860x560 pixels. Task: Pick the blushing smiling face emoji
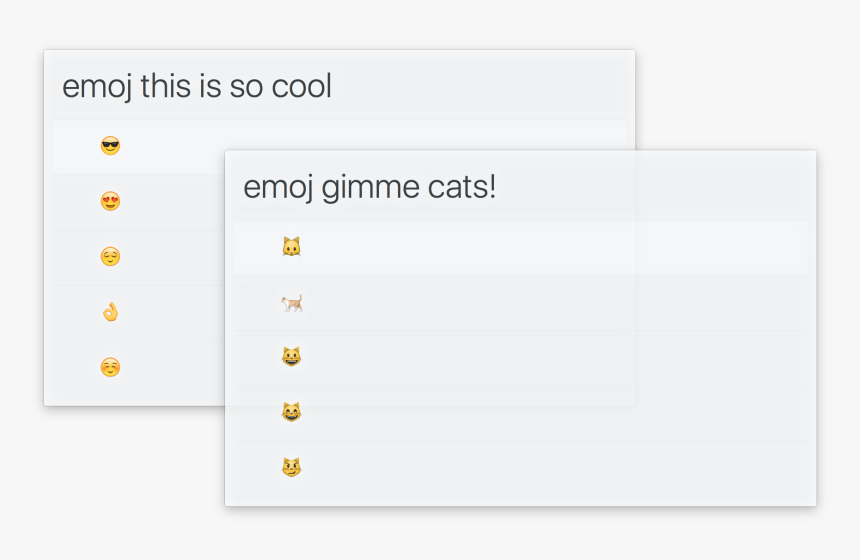110,367
